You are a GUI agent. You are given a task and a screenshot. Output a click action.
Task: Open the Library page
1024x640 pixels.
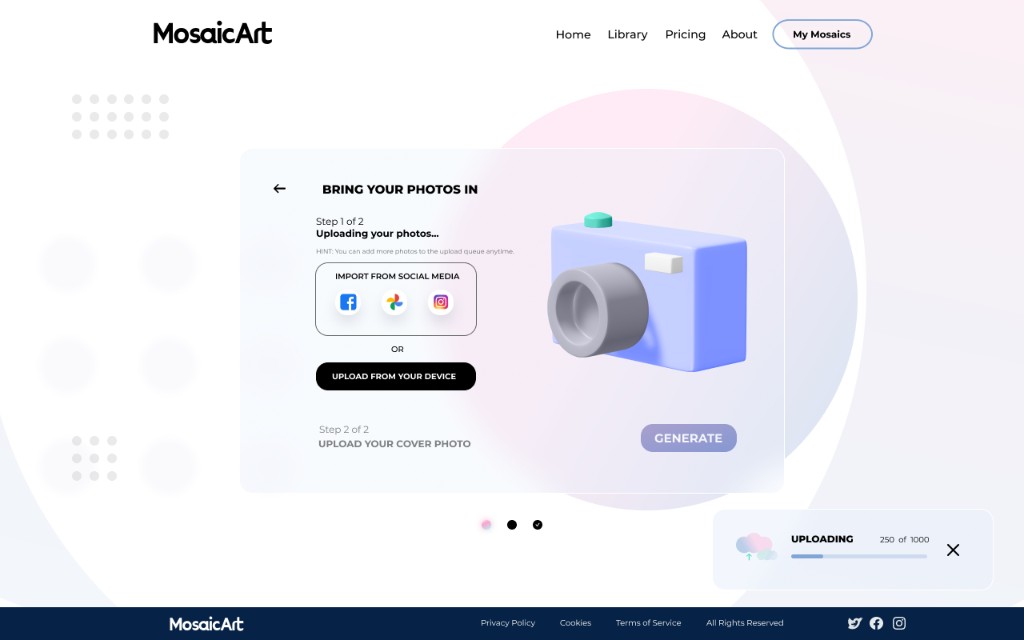tap(628, 35)
